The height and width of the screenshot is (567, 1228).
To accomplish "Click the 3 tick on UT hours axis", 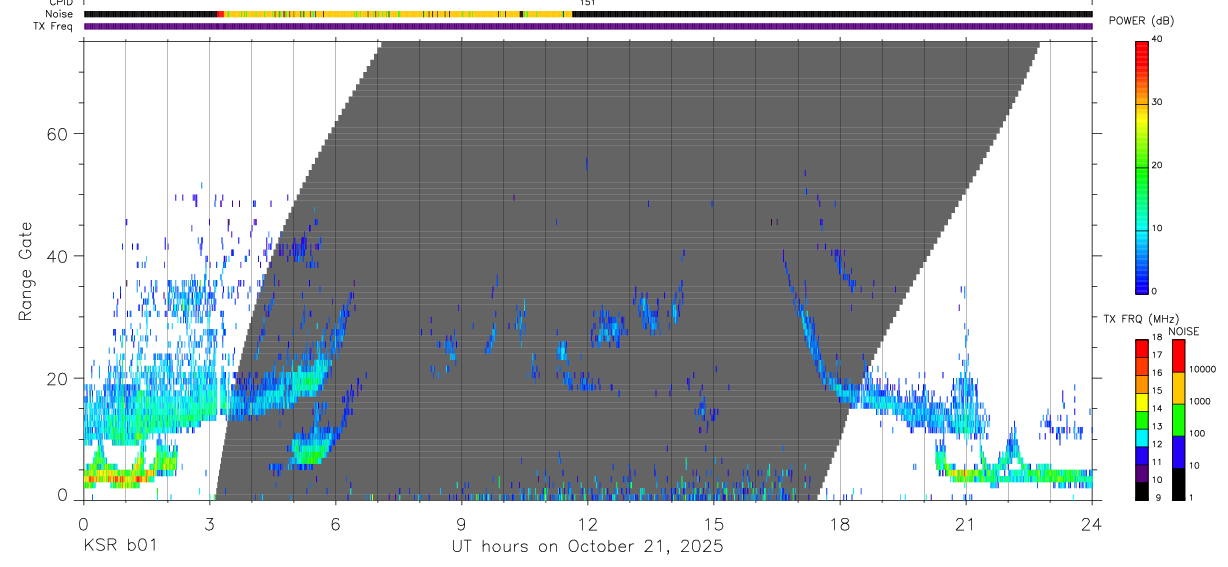I will (x=210, y=522).
